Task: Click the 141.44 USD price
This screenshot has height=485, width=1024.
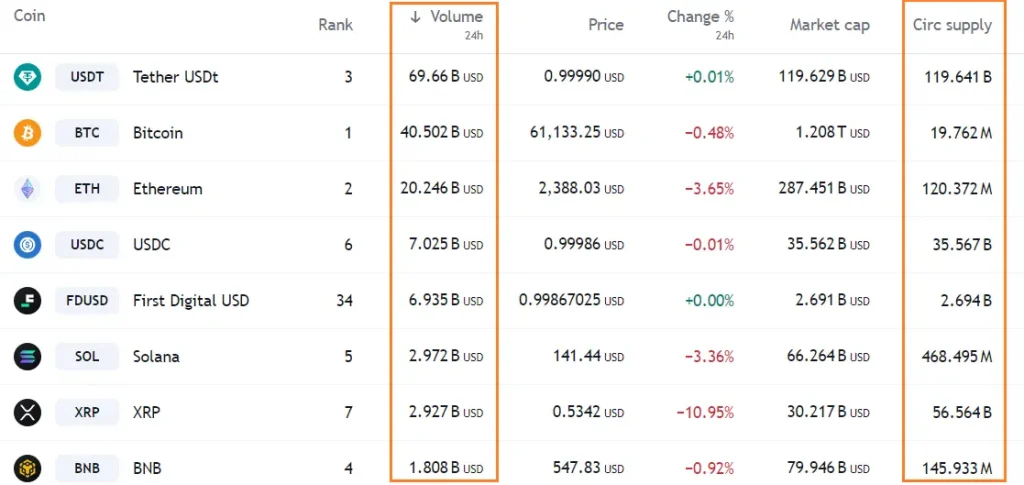Action: click(x=589, y=356)
